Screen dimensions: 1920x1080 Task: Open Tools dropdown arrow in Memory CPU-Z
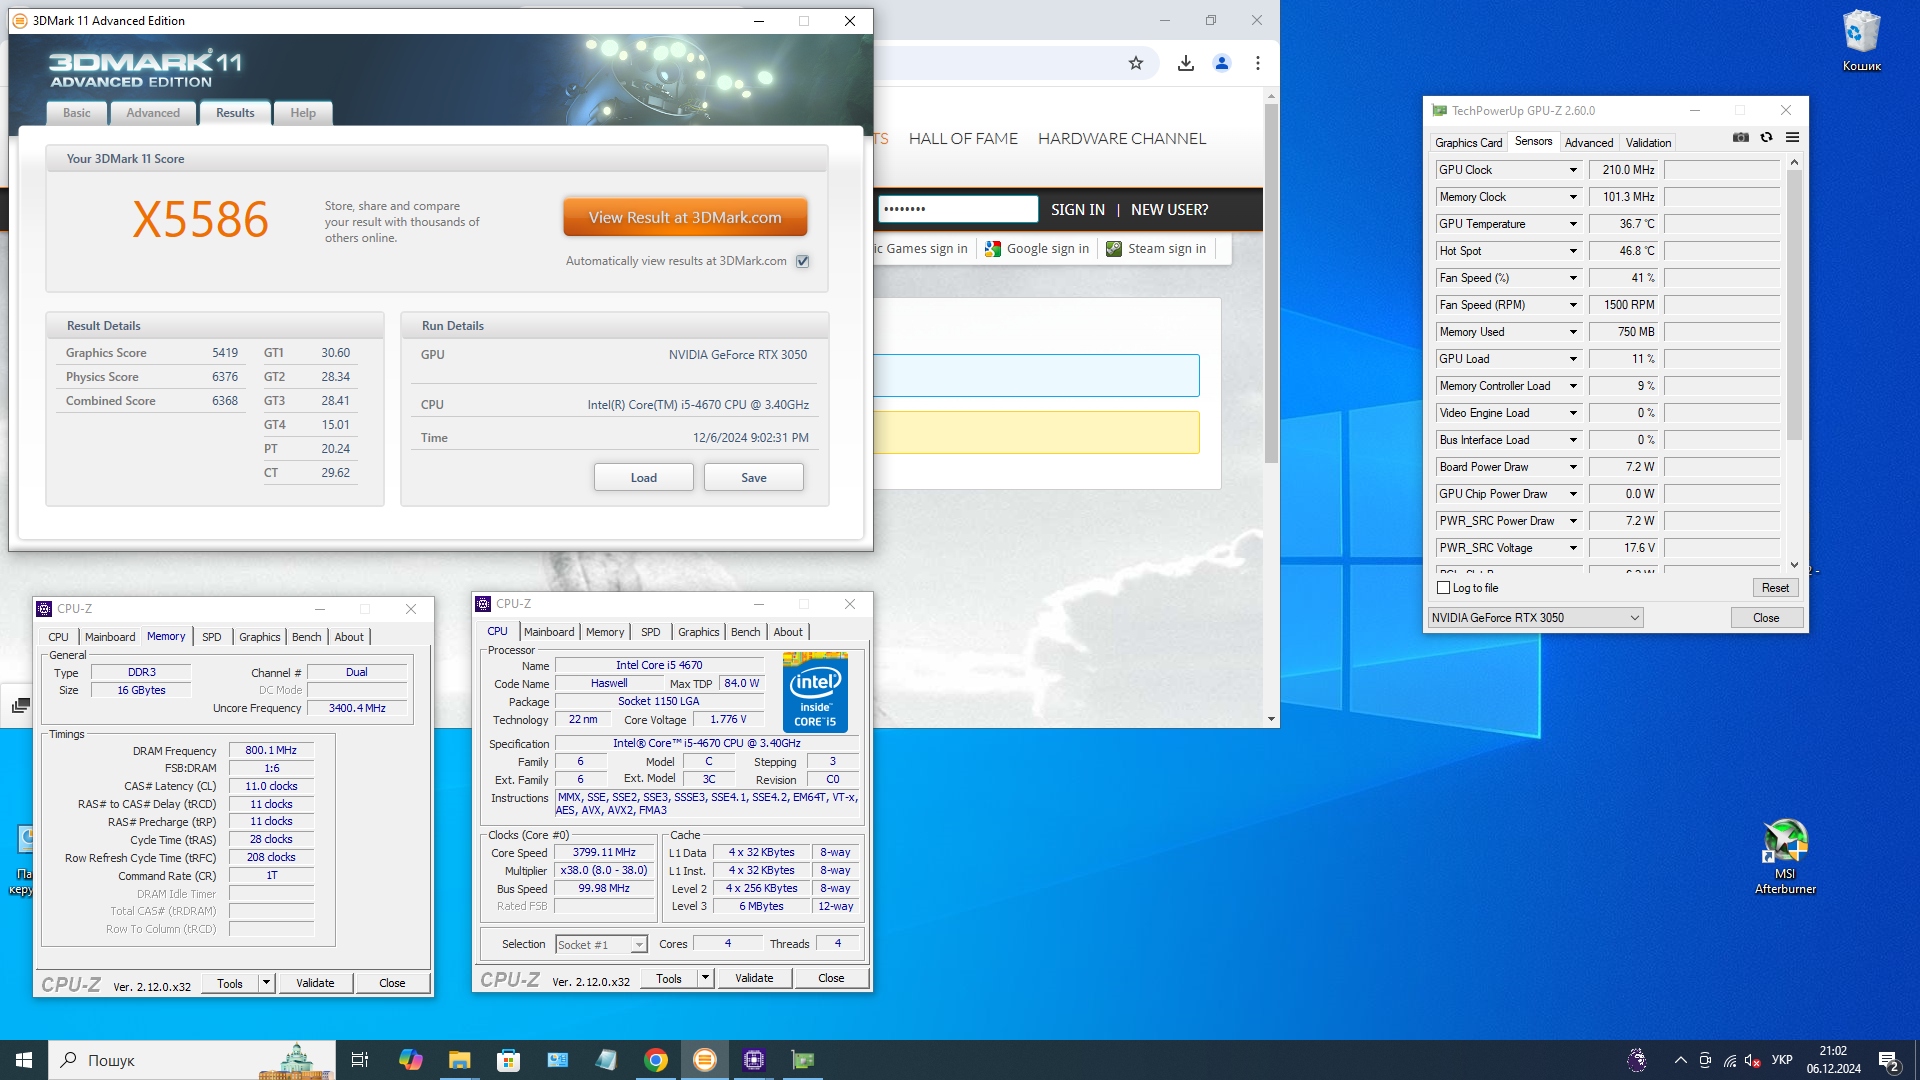(x=266, y=983)
